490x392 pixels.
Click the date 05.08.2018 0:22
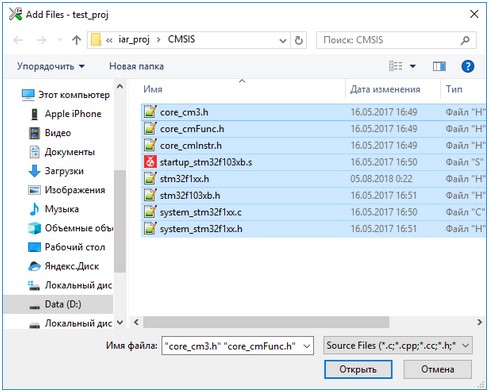point(381,179)
